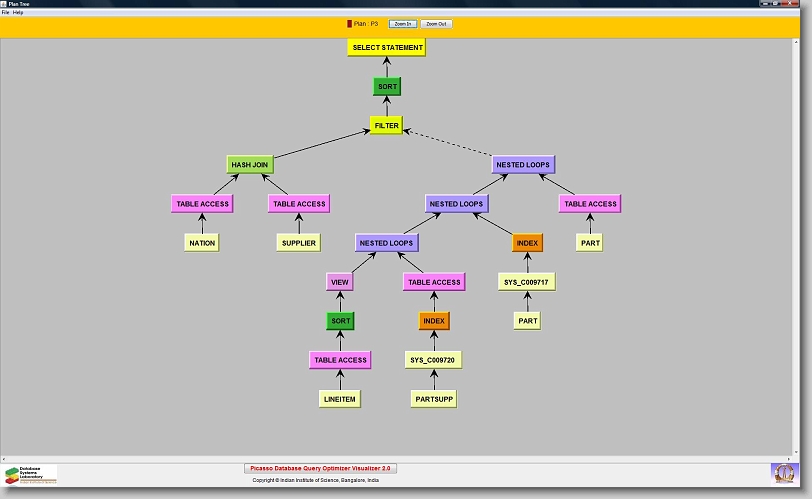
Task: Open the Help menu
Action: point(18,12)
